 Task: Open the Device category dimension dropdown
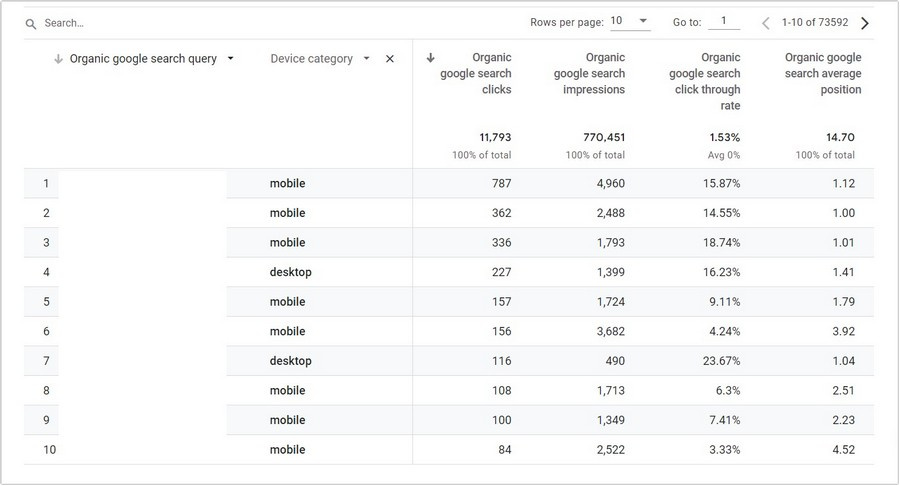[x=367, y=59]
